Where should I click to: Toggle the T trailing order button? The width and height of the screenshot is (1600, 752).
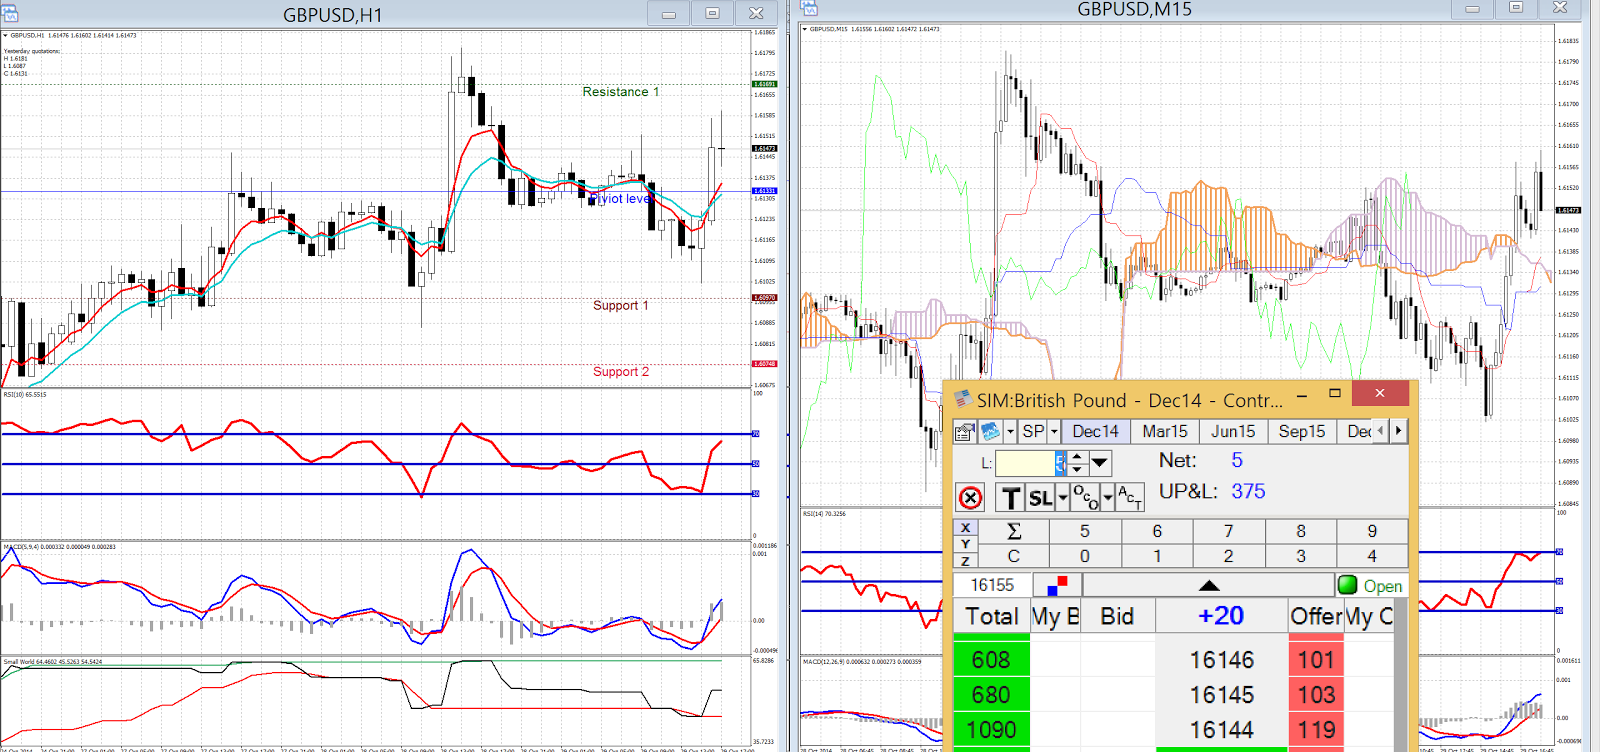[1011, 498]
